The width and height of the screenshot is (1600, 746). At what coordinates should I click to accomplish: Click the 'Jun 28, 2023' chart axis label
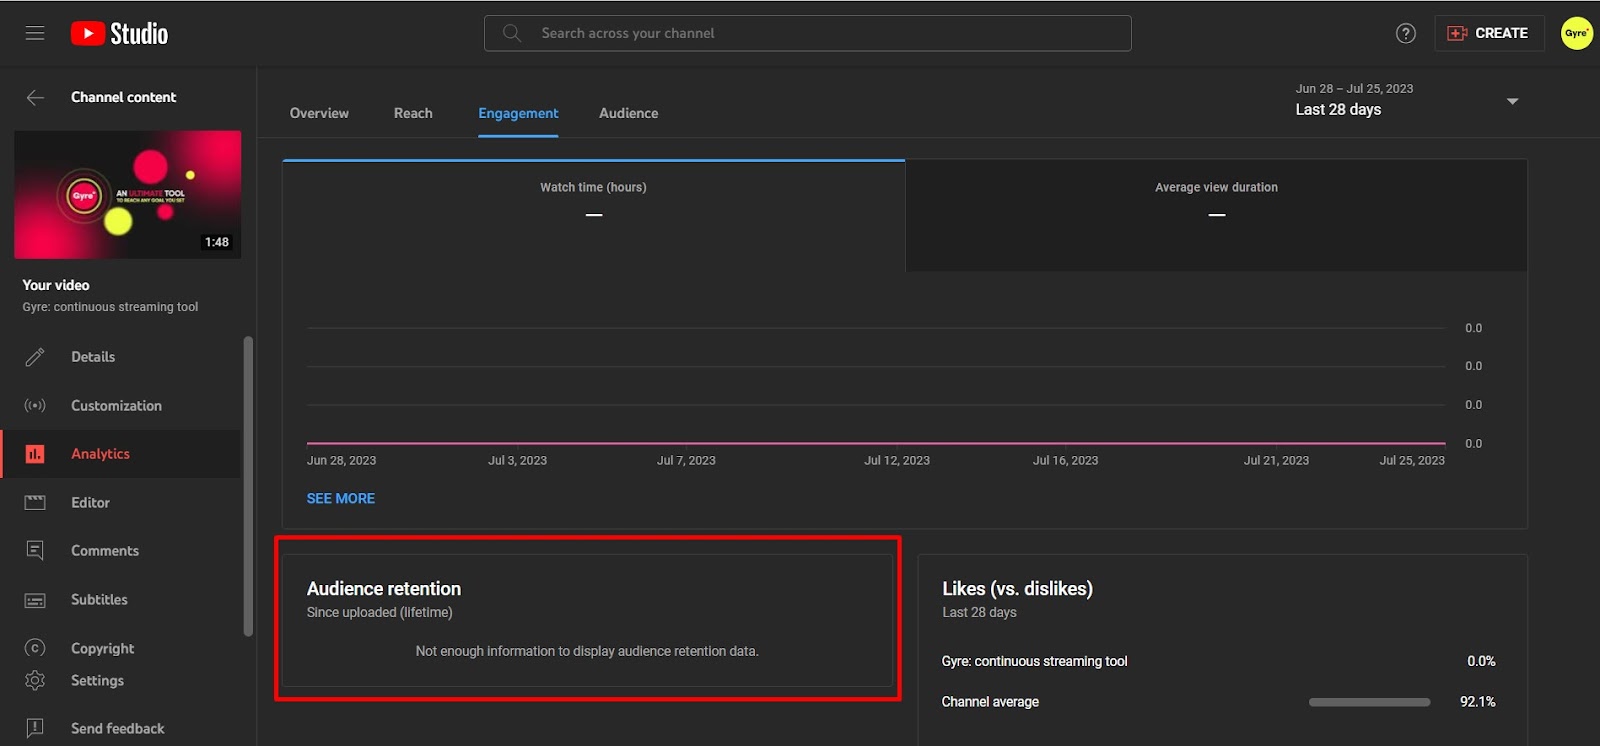click(341, 461)
